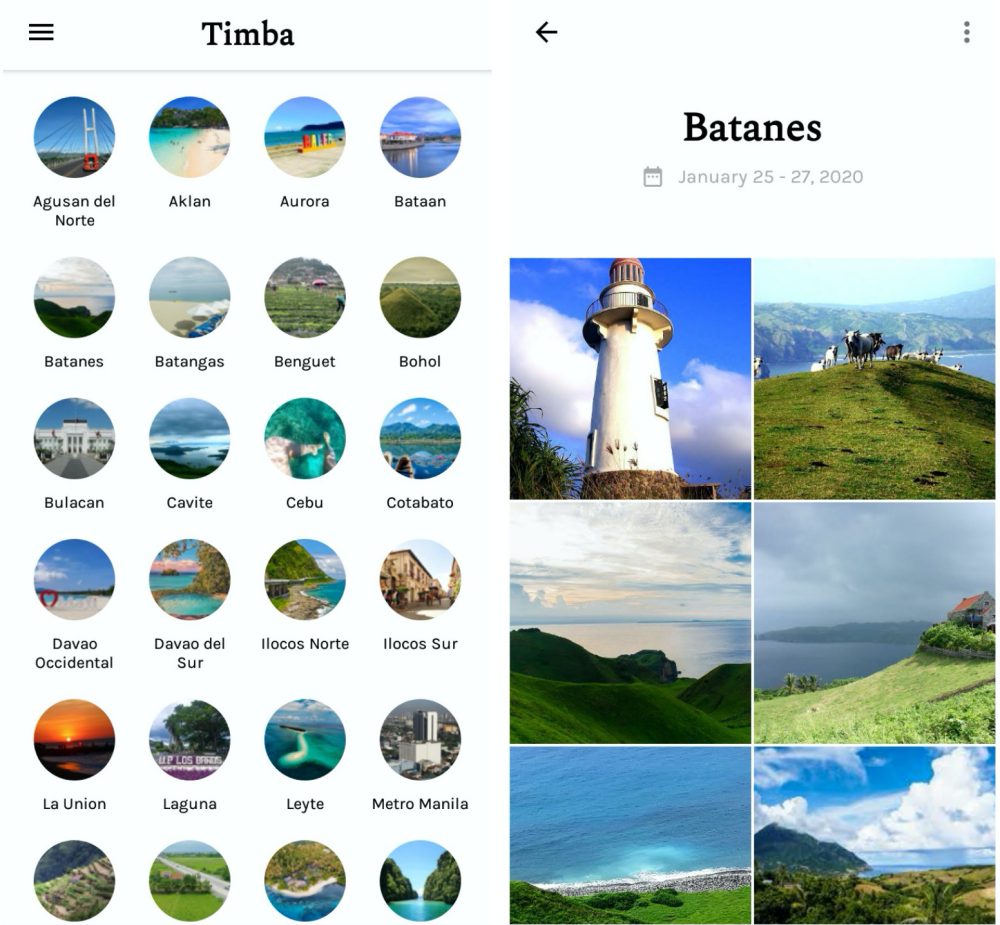Image resolution: width=1000 pixels, height=925 pixels.
Task: Select the Bohol label
Action: point(420,362)
